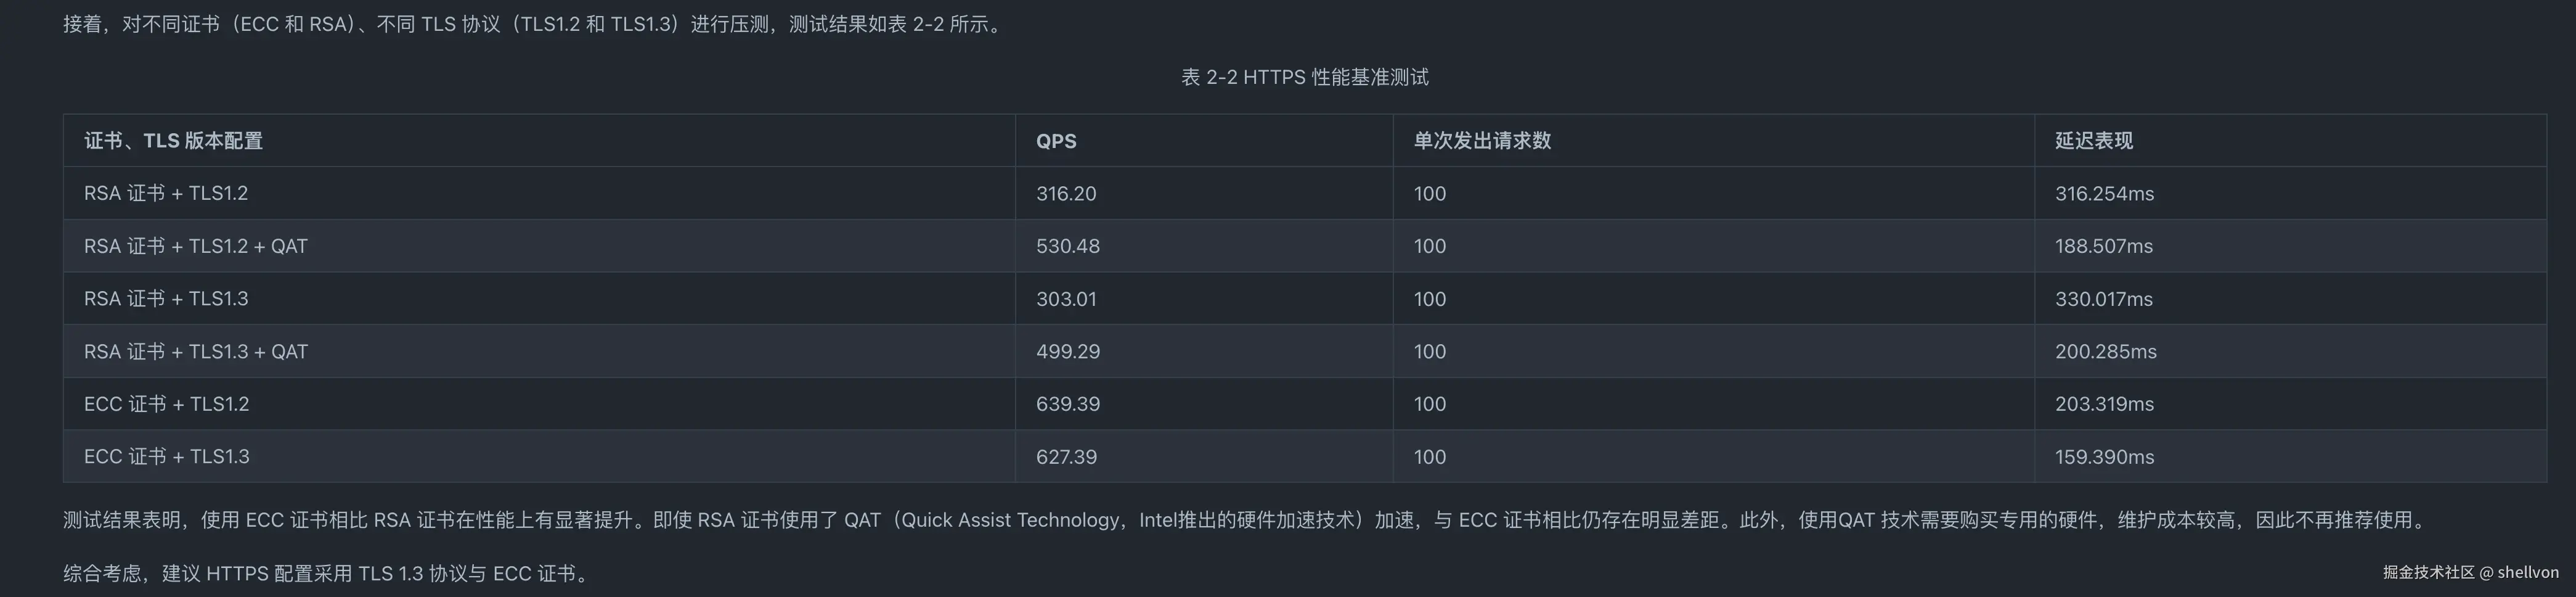Click the 证书、TLS 版本配置 column header
The image size is (2576, 597).
(x=173, y=141)
